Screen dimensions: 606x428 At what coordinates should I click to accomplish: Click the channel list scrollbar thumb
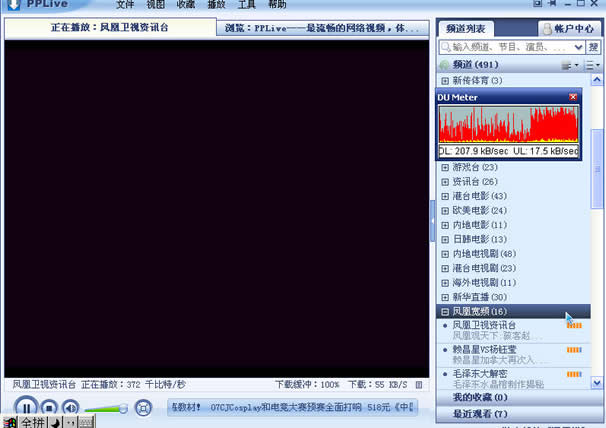click(597, 169)
